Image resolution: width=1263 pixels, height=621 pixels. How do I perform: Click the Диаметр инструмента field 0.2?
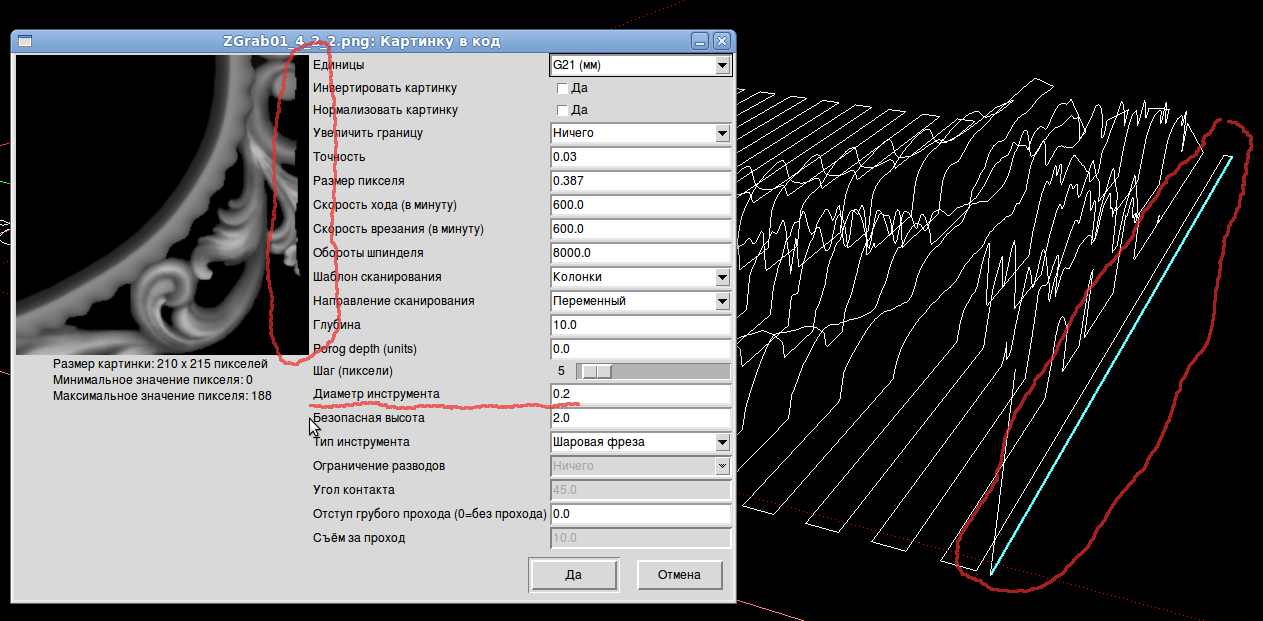[x=640, y=394]
